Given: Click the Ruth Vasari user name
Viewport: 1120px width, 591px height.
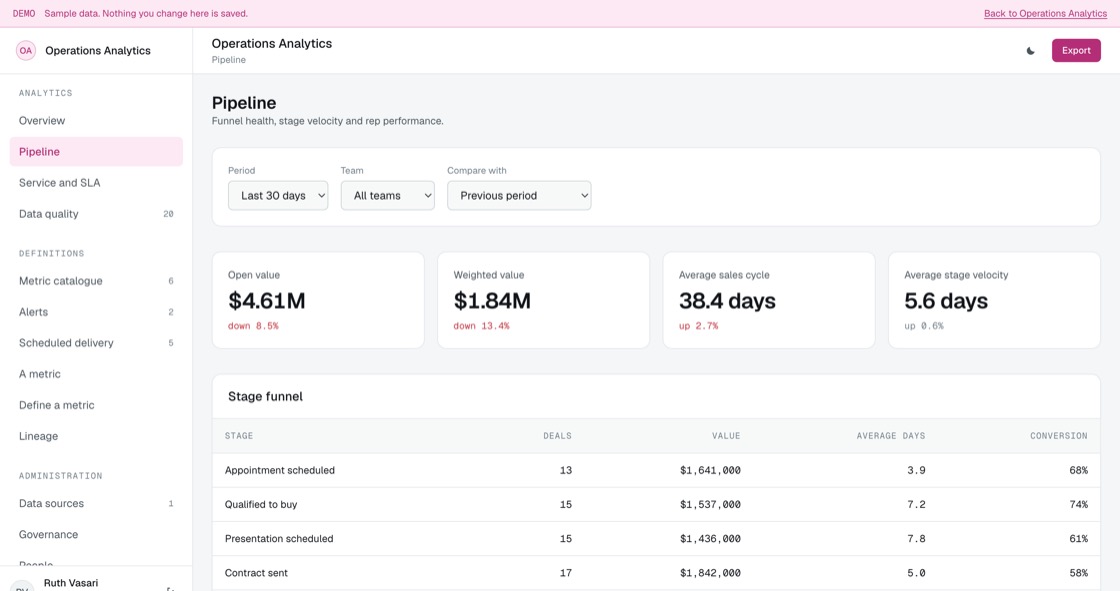Looking at the screenshot, I should [x=71, y=583].
